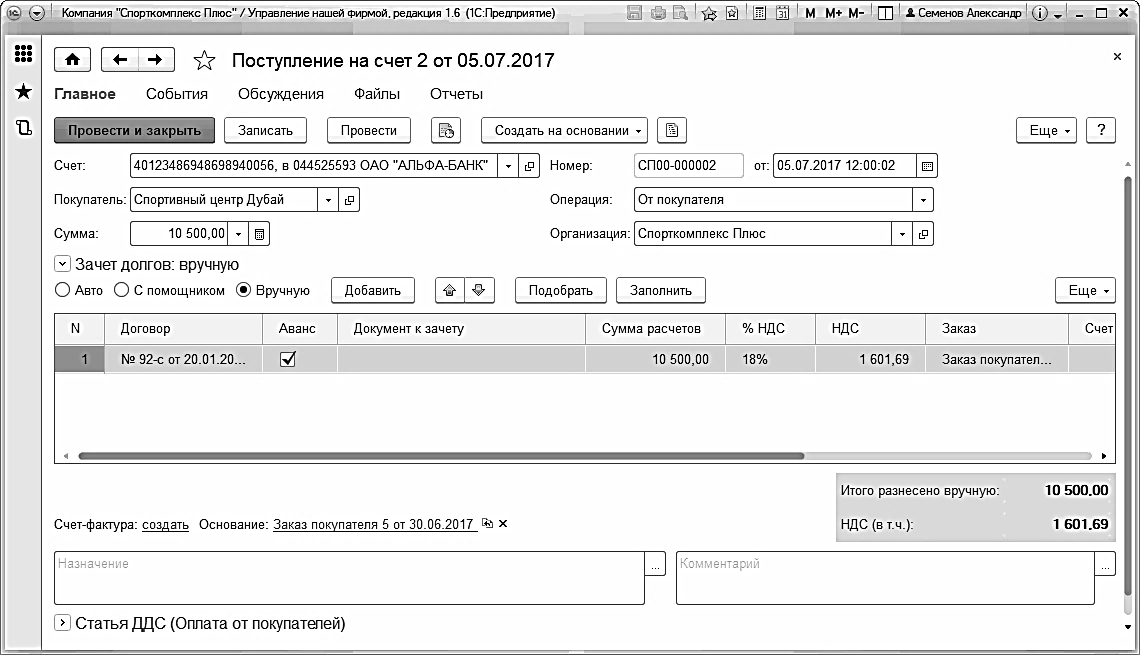Toggle the Аванс checkbox in row 1
This screenshot has height=655, width=1140.
pos(288,359)
